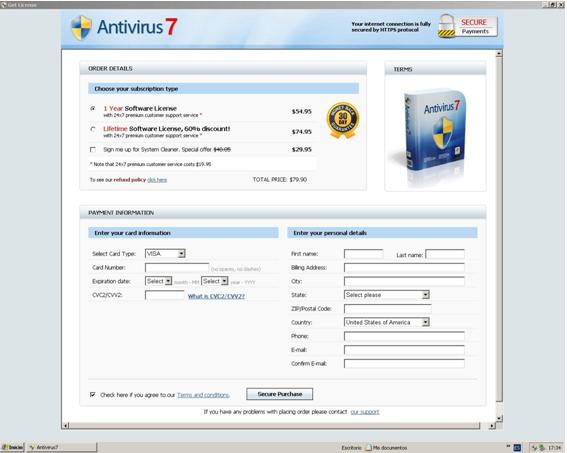Click the E-mail field
Viewport: 567px width, 453px height.
pos(404,350)
